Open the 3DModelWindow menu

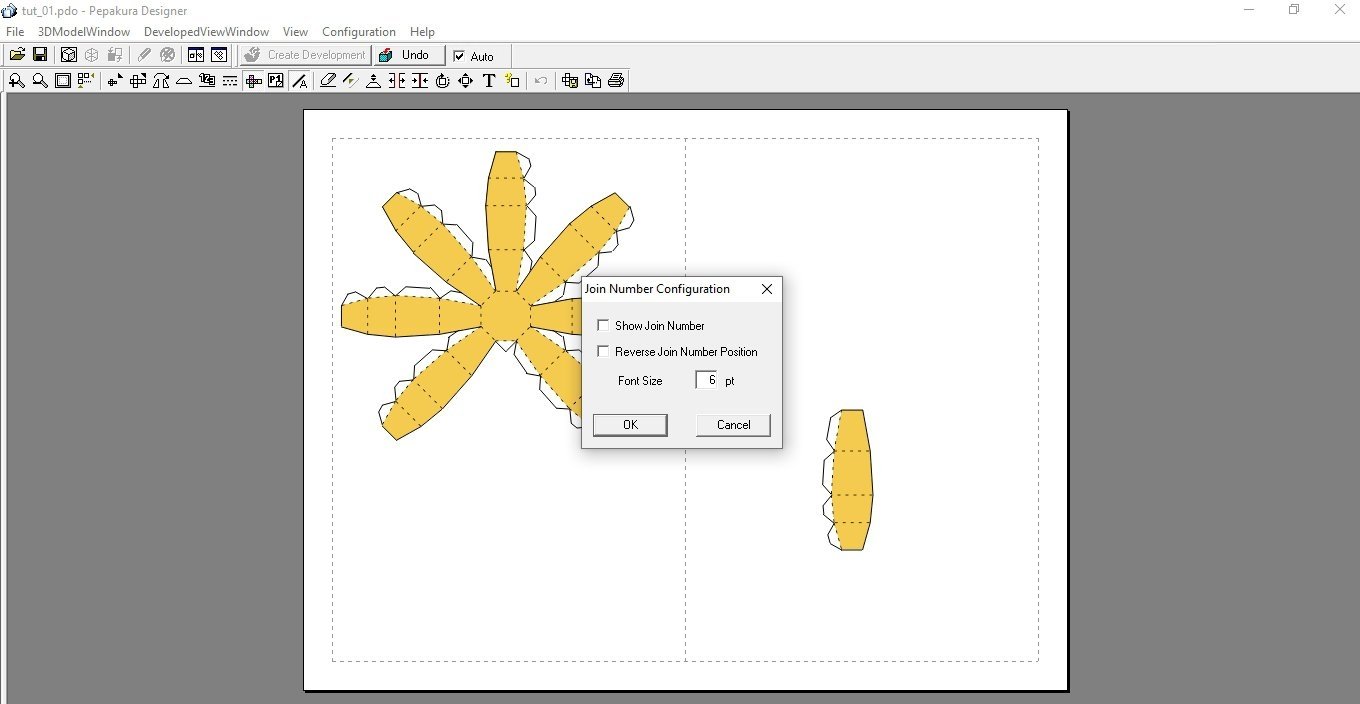(84, 32)
